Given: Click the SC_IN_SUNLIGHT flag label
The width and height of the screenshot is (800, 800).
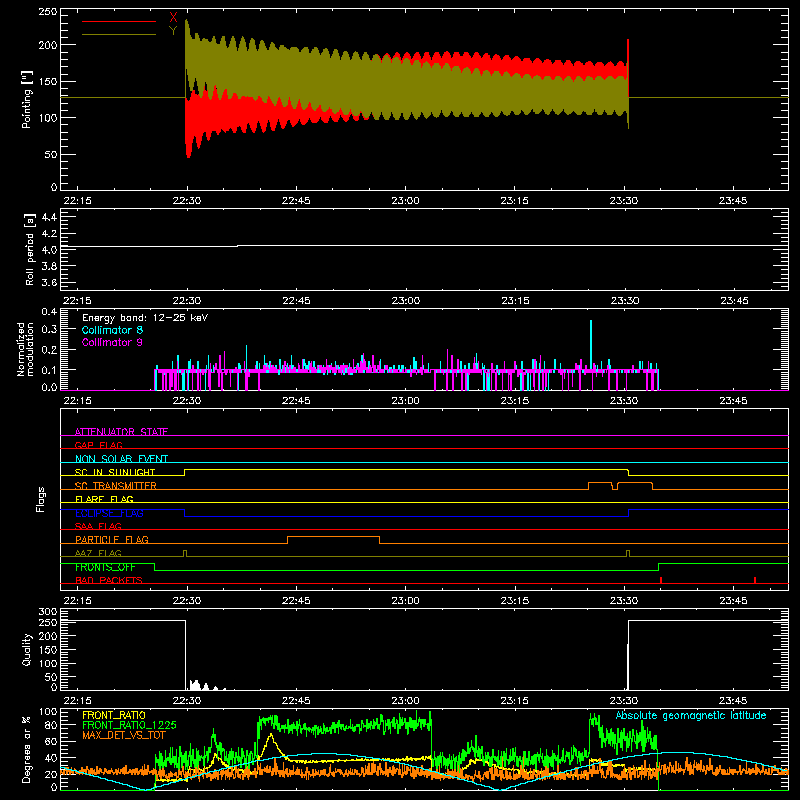Looking at the screenshot, I should tap(115, 472).
